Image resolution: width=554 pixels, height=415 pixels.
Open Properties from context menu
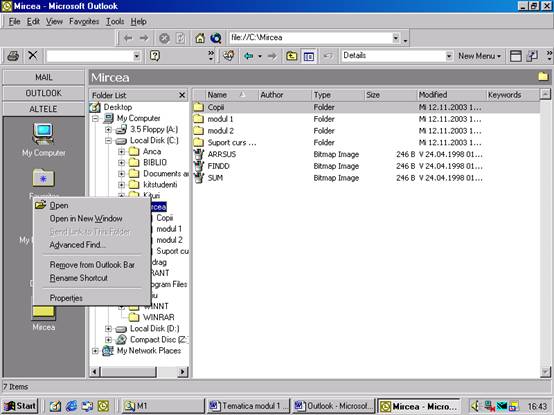[x=92, y=298]
